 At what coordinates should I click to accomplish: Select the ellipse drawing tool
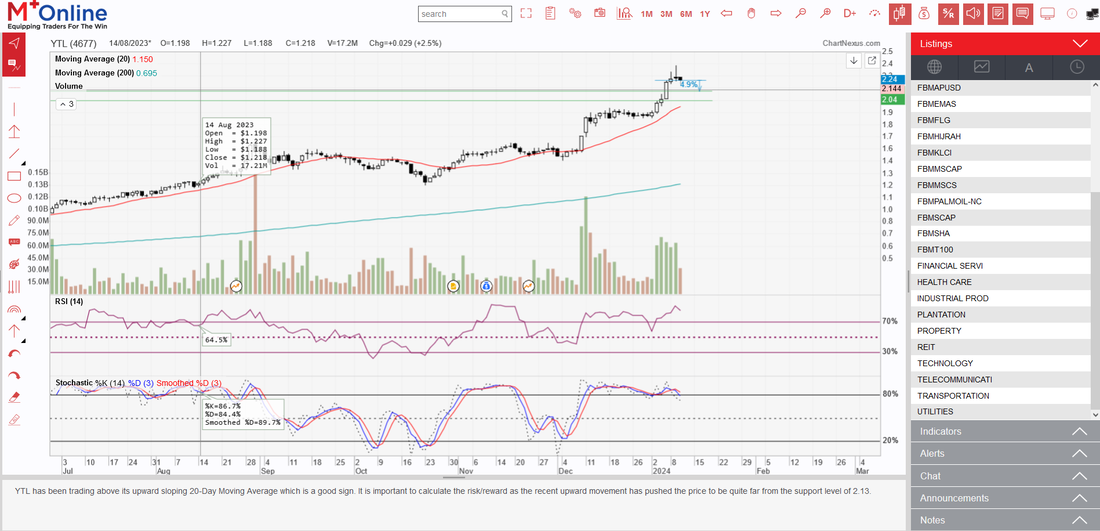[13, 198]
